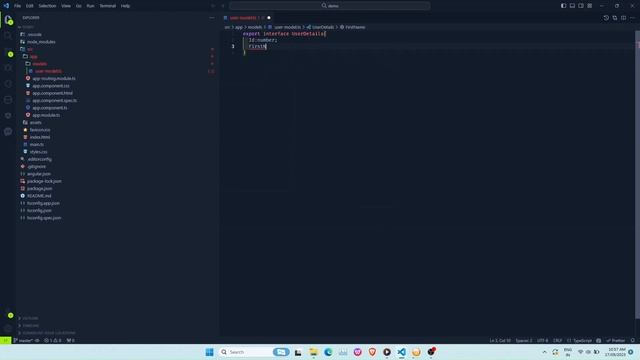Open user model file in Explorer tree
Viewport: 640px width, 360px height.
point(48,71)
